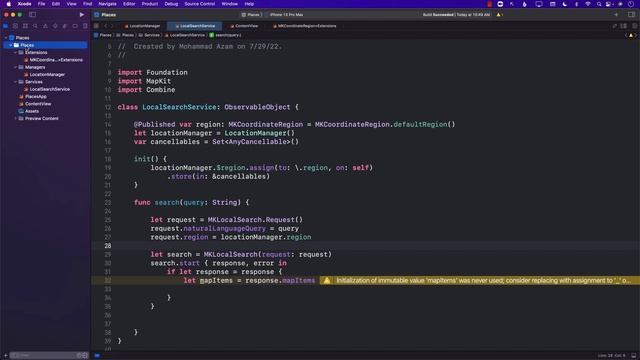Click the Services breadcrumb in the jump bar
The width and height of the screenshot is (640, 360).
(x=149, y=35)
